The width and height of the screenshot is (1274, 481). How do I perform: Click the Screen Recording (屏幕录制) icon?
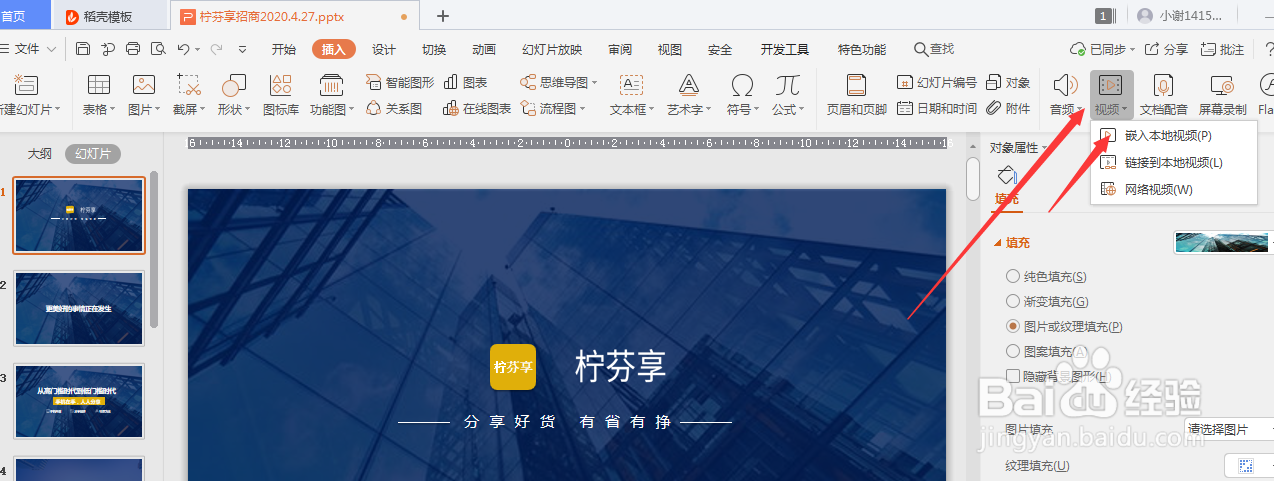coord(1222,85)
